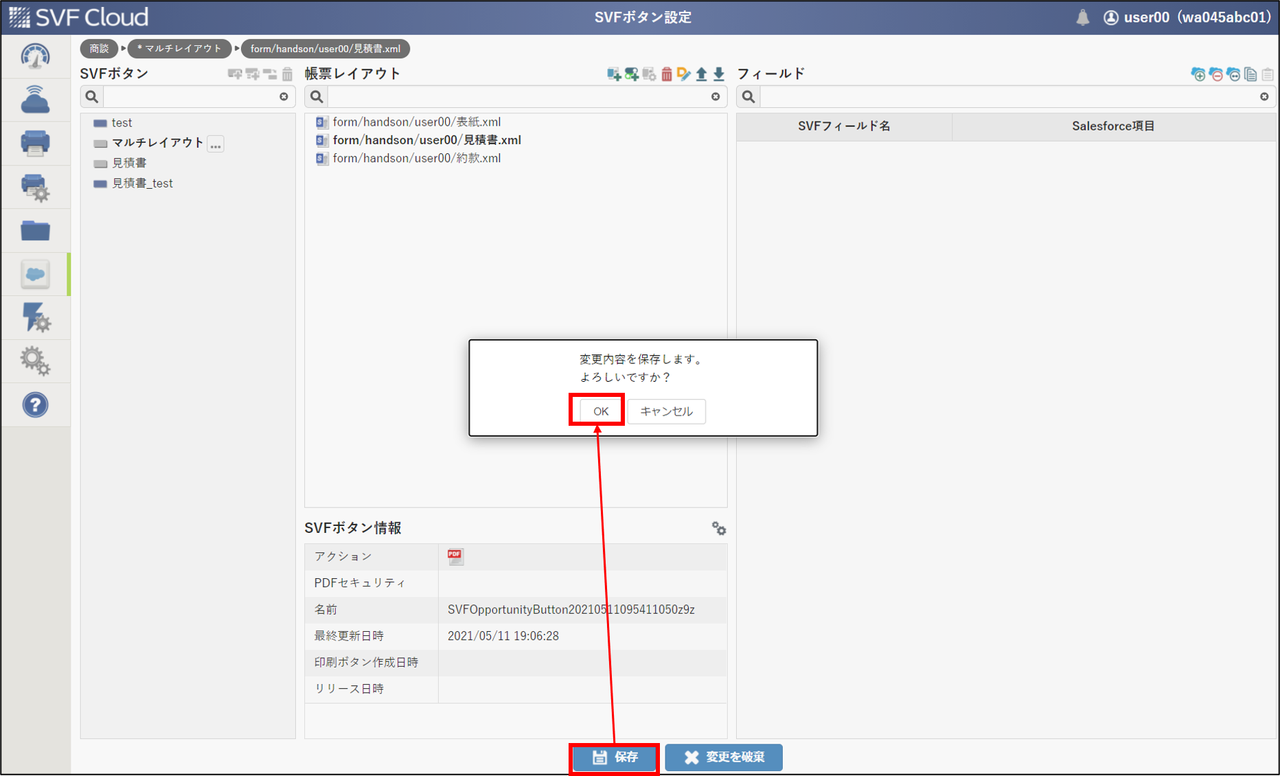Click the add Salesforce field cloud-plus icon
The image size is (1280, 776).
1199,74
